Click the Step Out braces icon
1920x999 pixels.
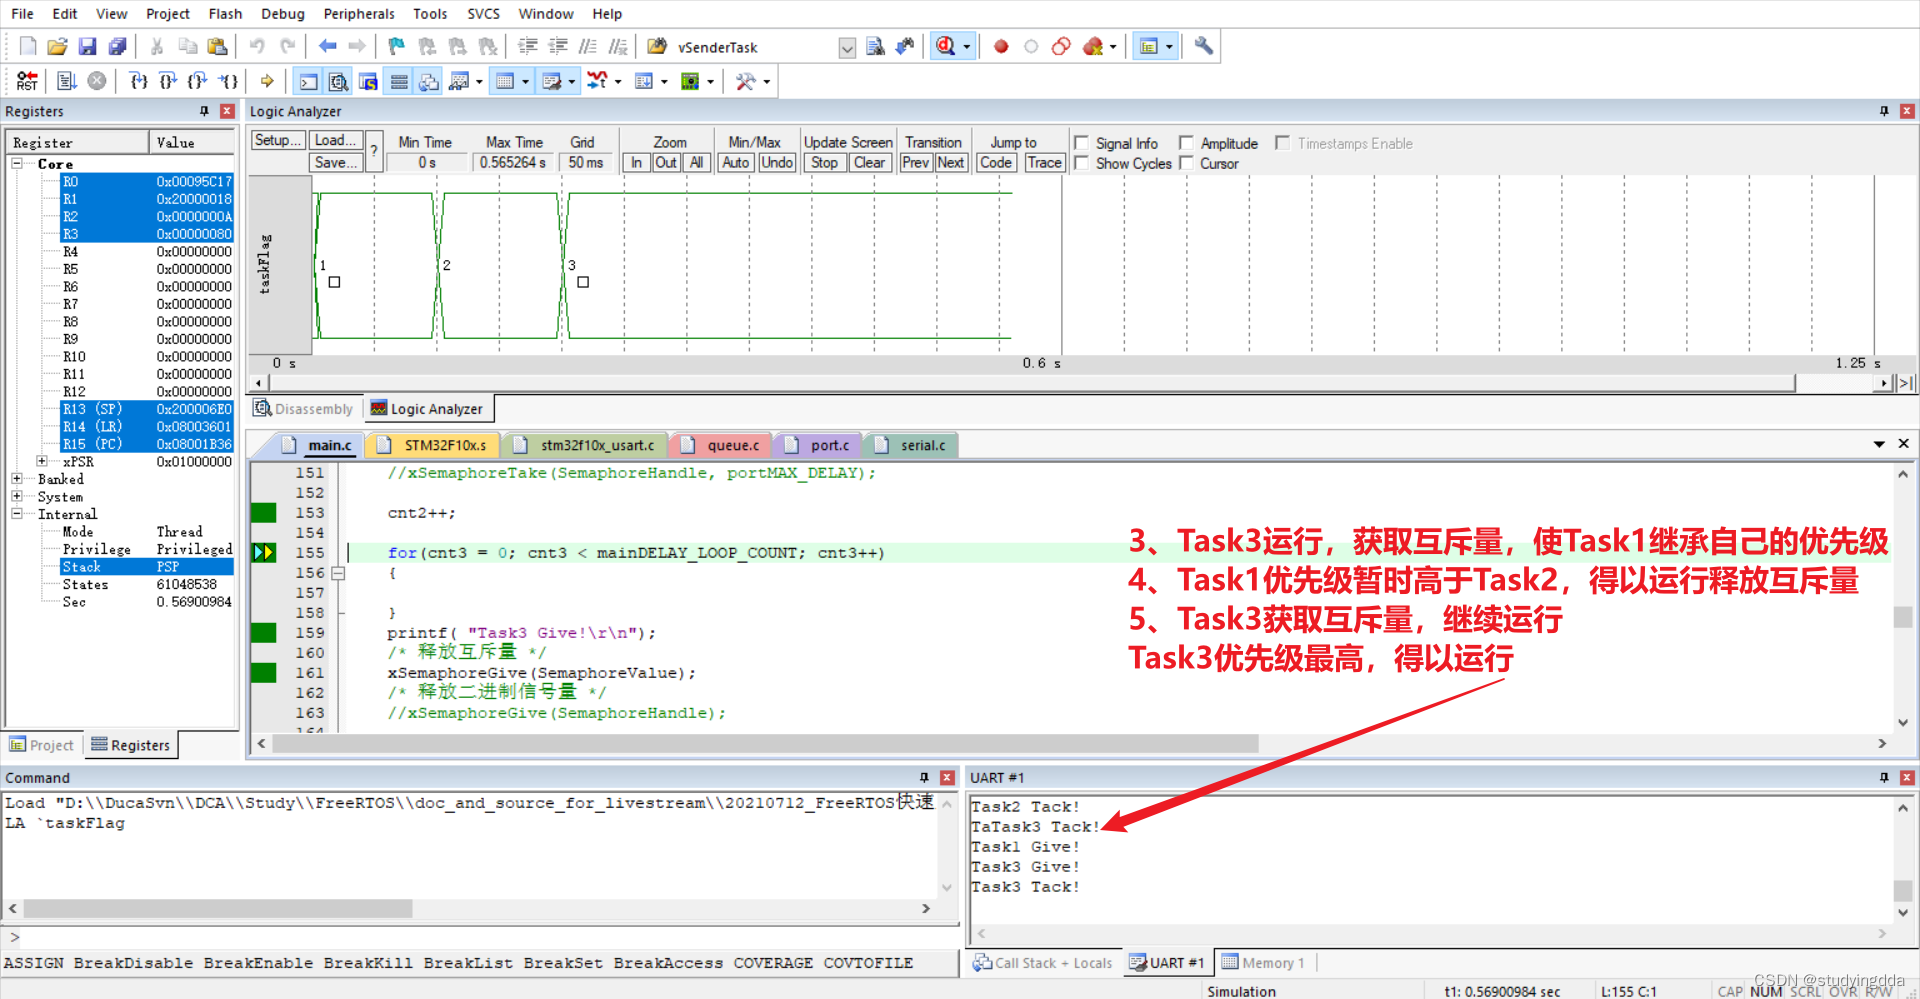tap(198, 81)
